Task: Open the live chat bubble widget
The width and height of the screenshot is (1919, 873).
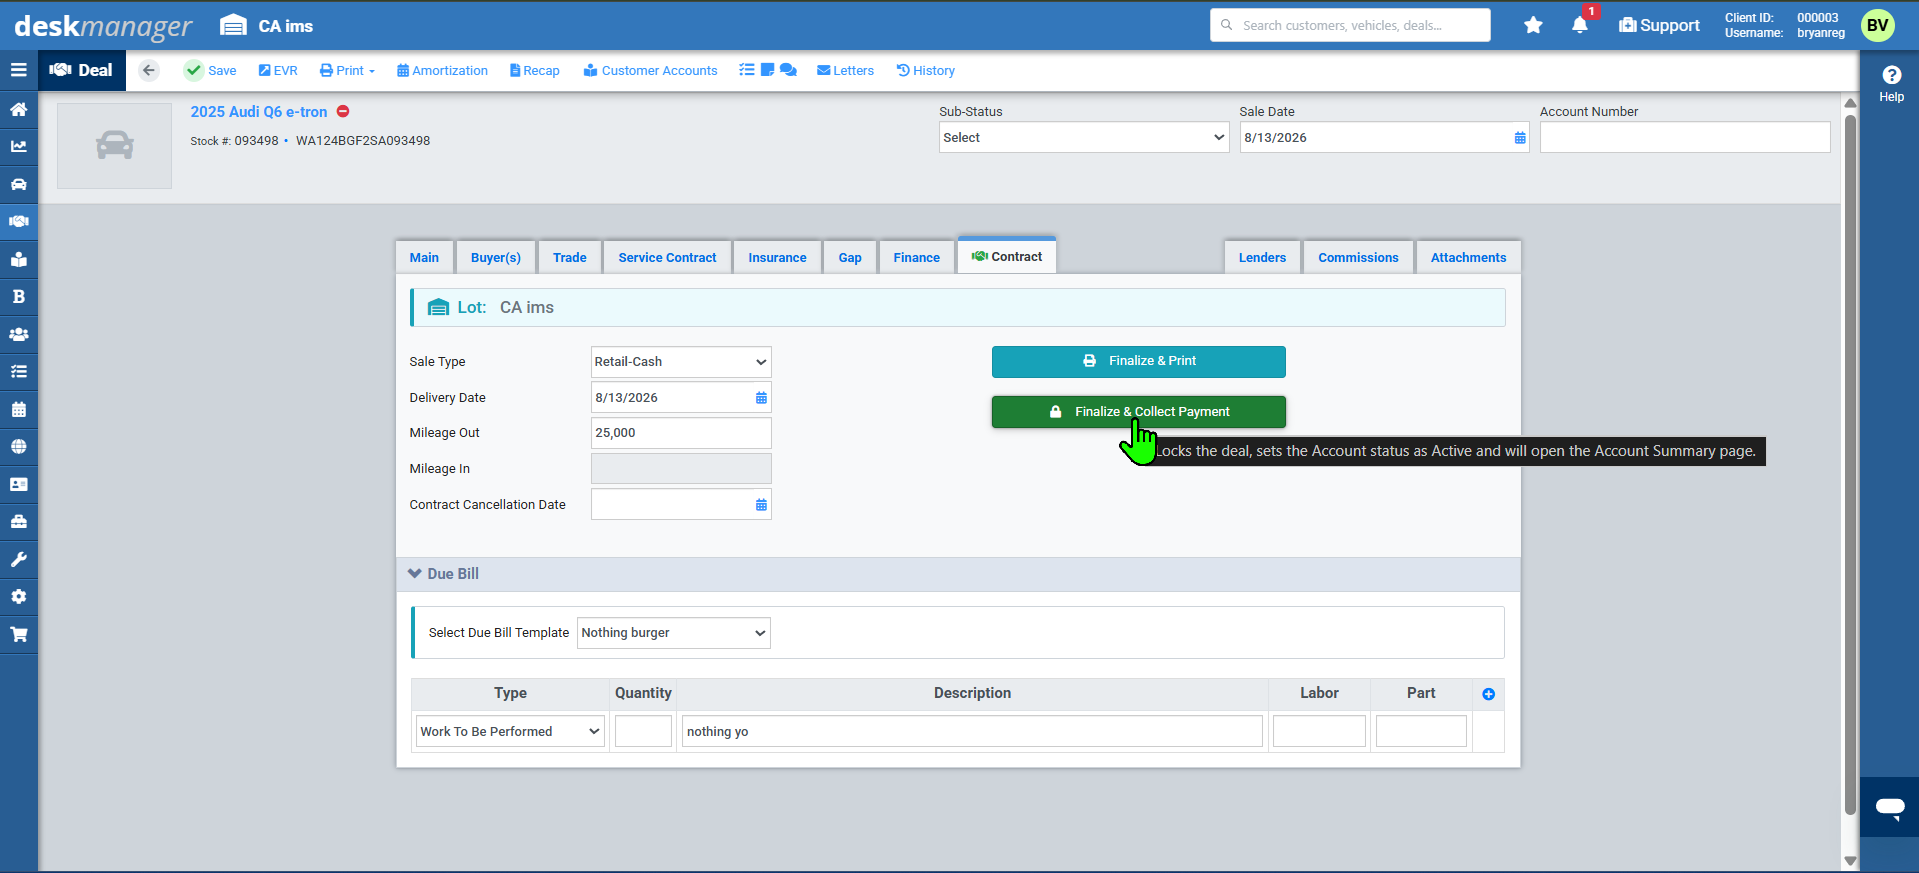Action: coord(1889,807)
